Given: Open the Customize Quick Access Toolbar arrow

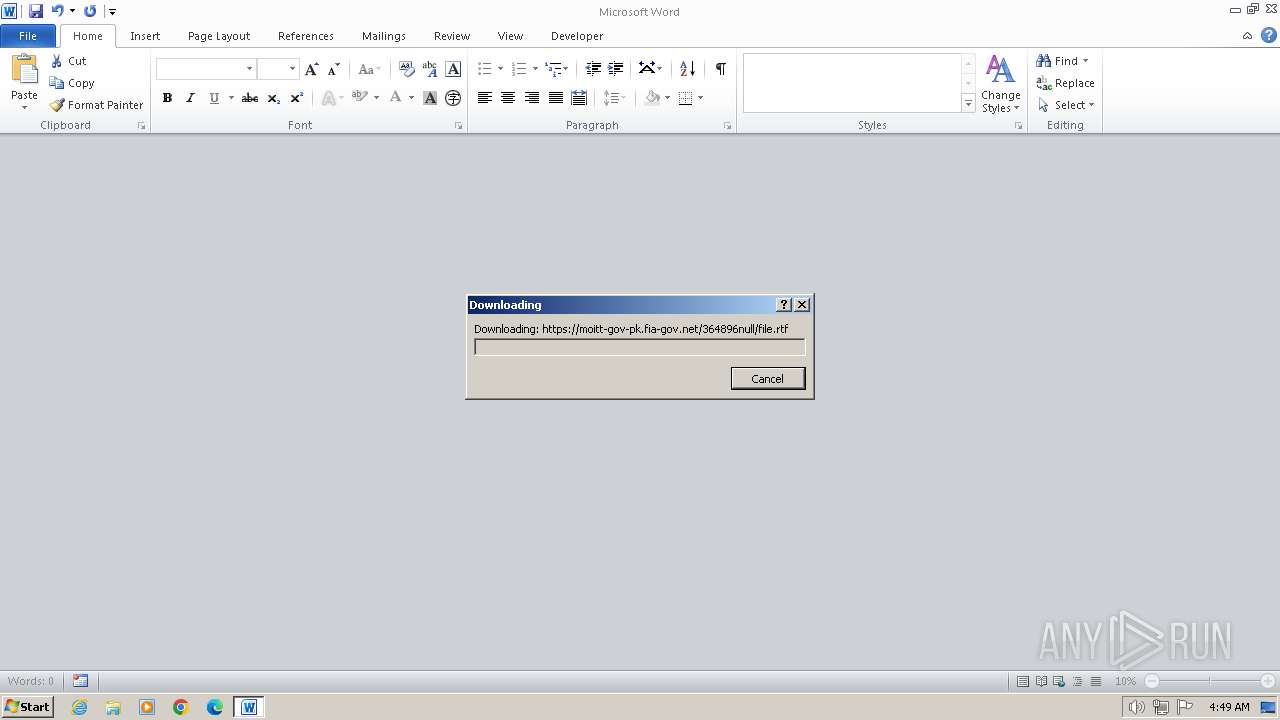Looking at the screenshot, I should pyautogui.click(x=112, y=12).
